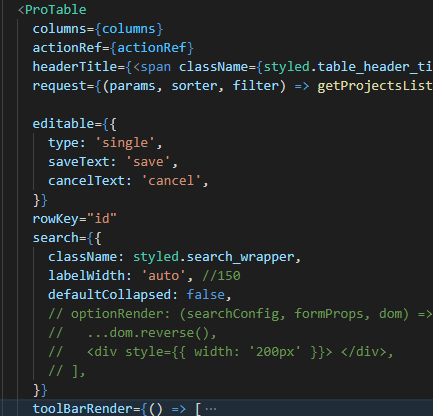
Task: Click the 'auto' labelWidth value
Action: click(163, 276)
